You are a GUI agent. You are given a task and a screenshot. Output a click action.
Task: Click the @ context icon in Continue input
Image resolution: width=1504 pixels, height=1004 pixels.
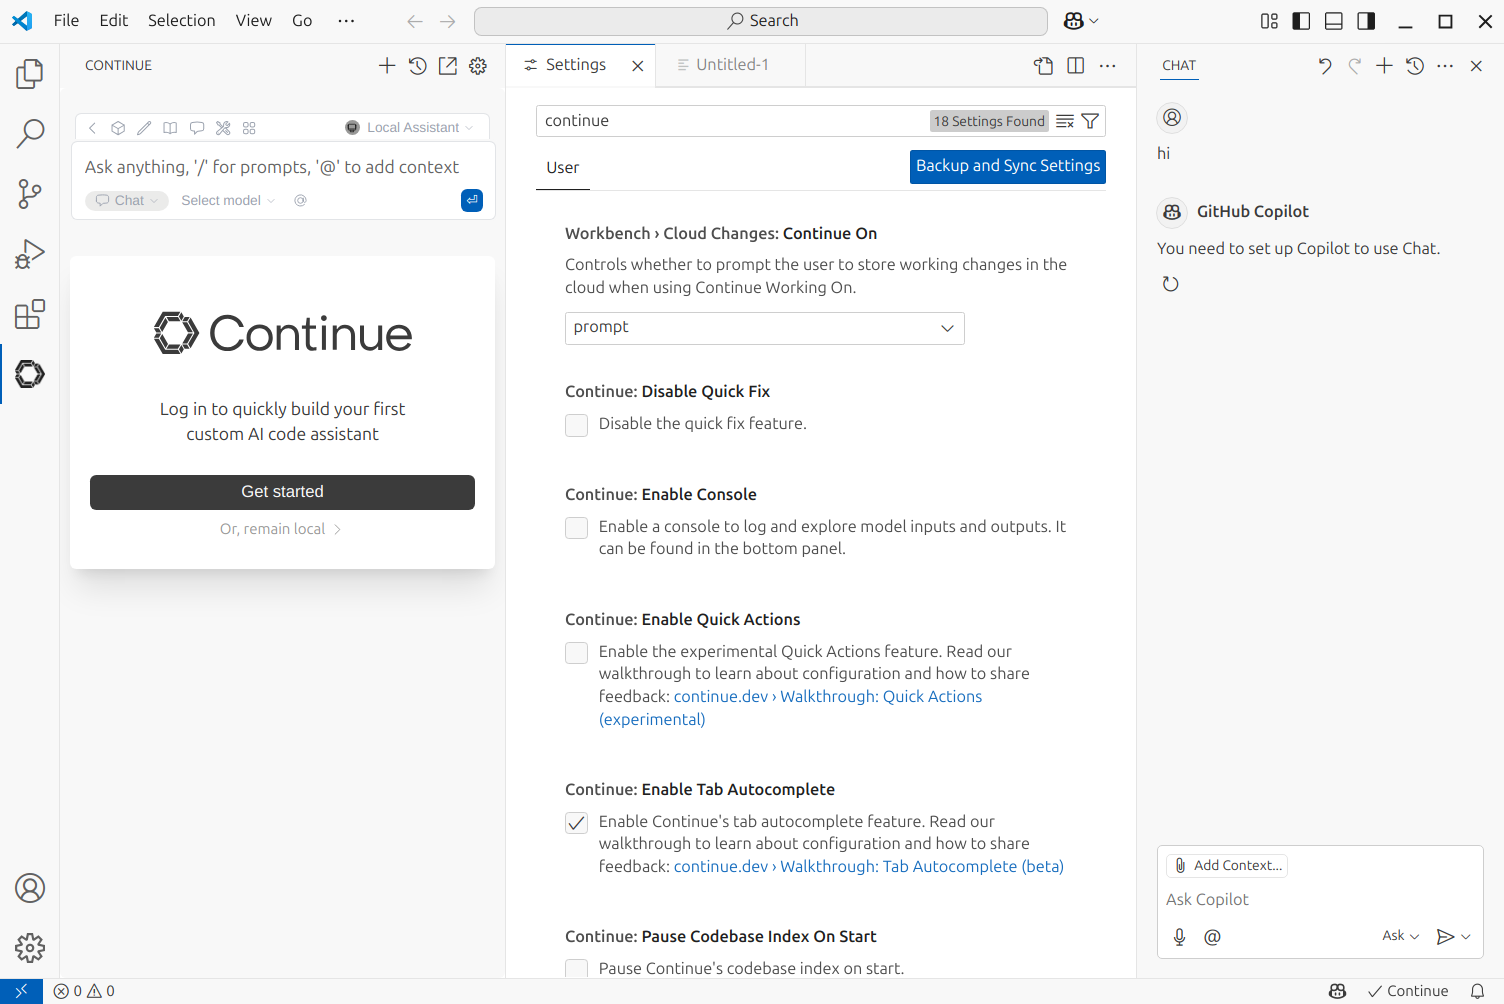[x=300, y=200]
